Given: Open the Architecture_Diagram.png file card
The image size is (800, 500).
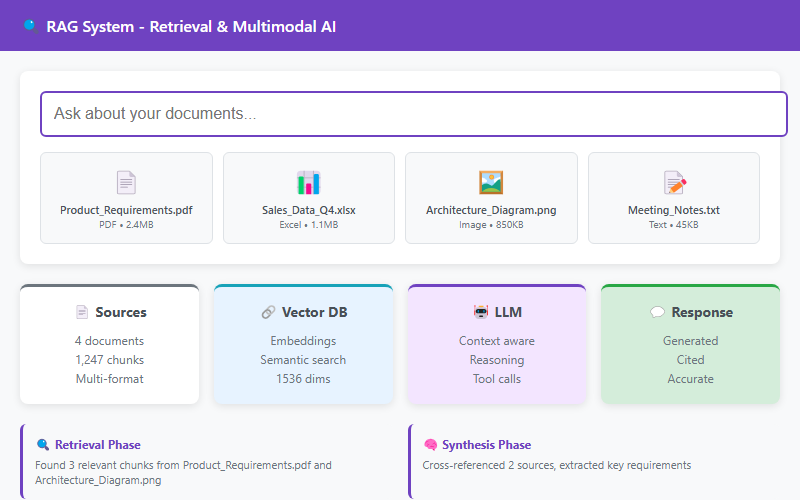Looking at the screenshot, I should coord(491,198).
